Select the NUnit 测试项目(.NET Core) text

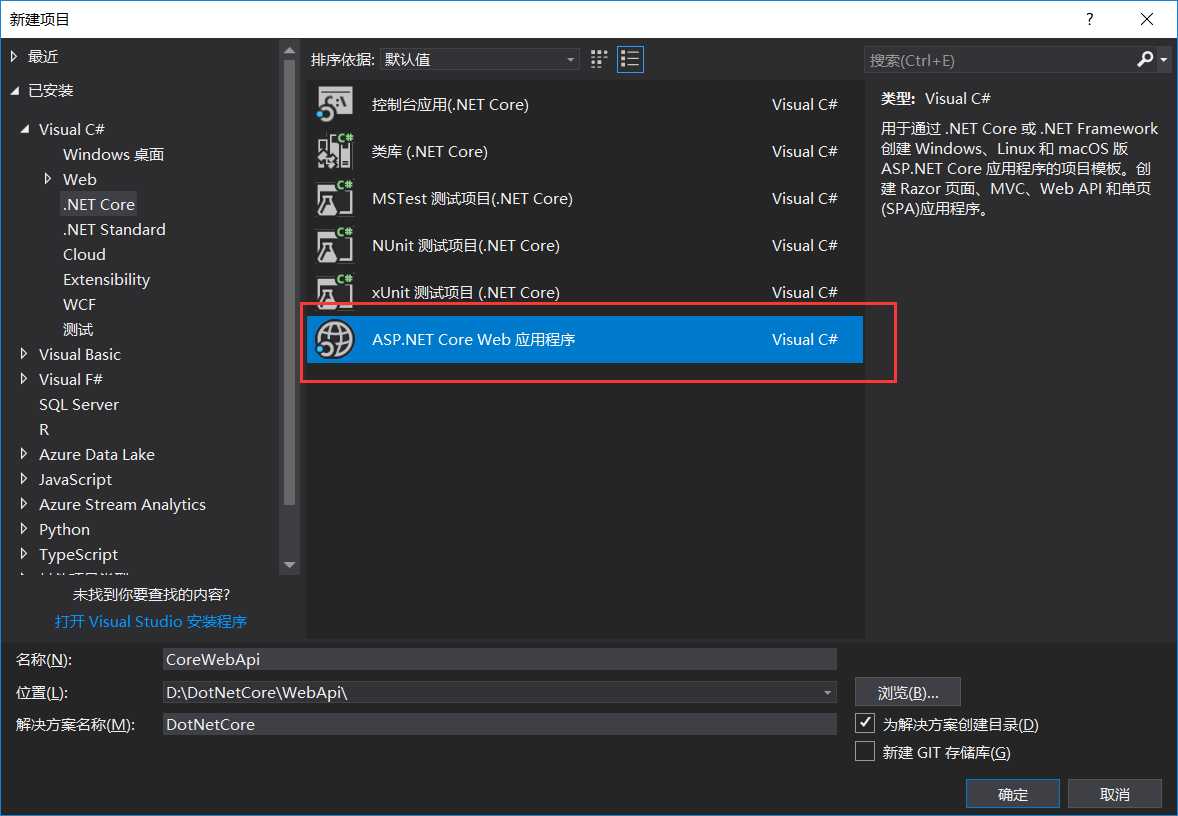[x=466, y=246]
